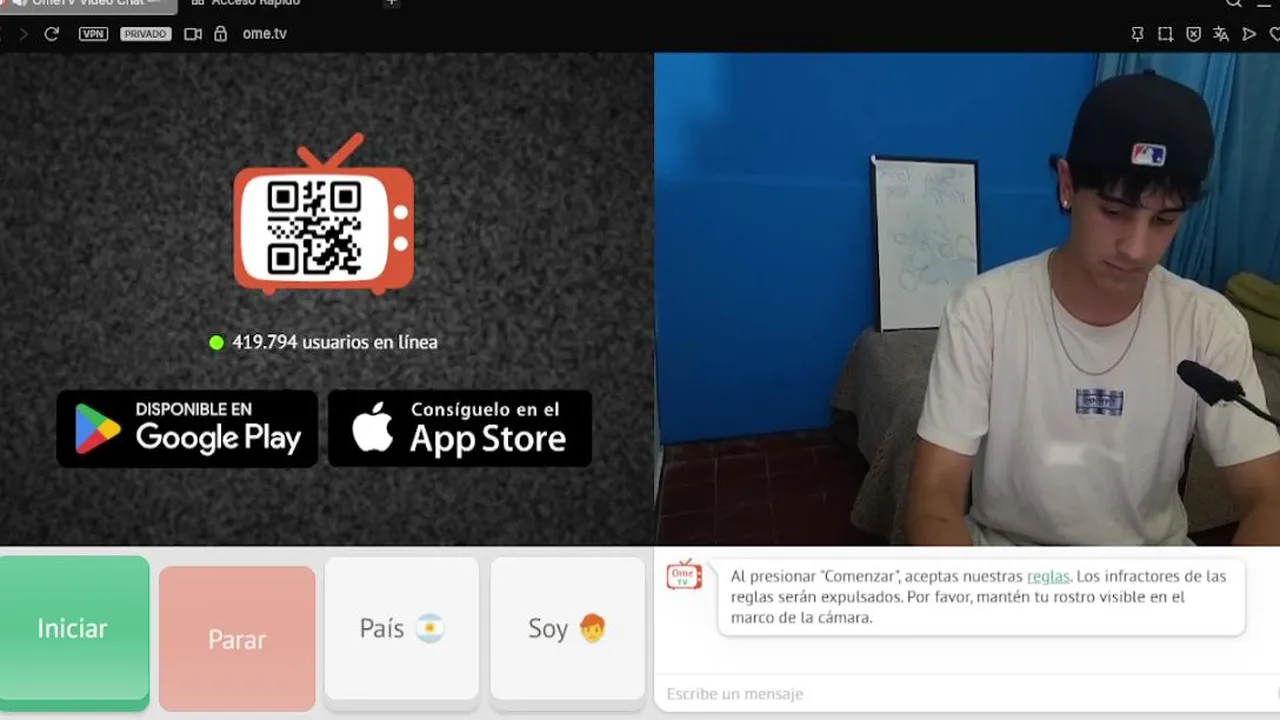The image size is (1280, 720).
Task: Click the own webcam video preview
Action: tap(967, 299)
